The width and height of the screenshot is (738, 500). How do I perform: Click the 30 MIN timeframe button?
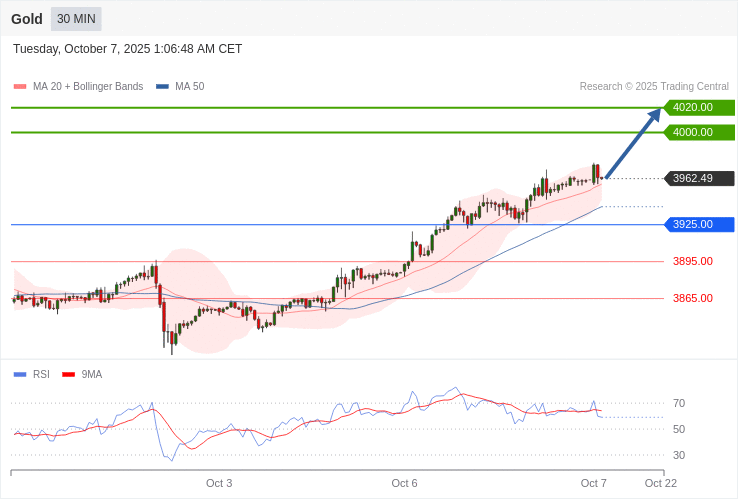pos(76,19)
